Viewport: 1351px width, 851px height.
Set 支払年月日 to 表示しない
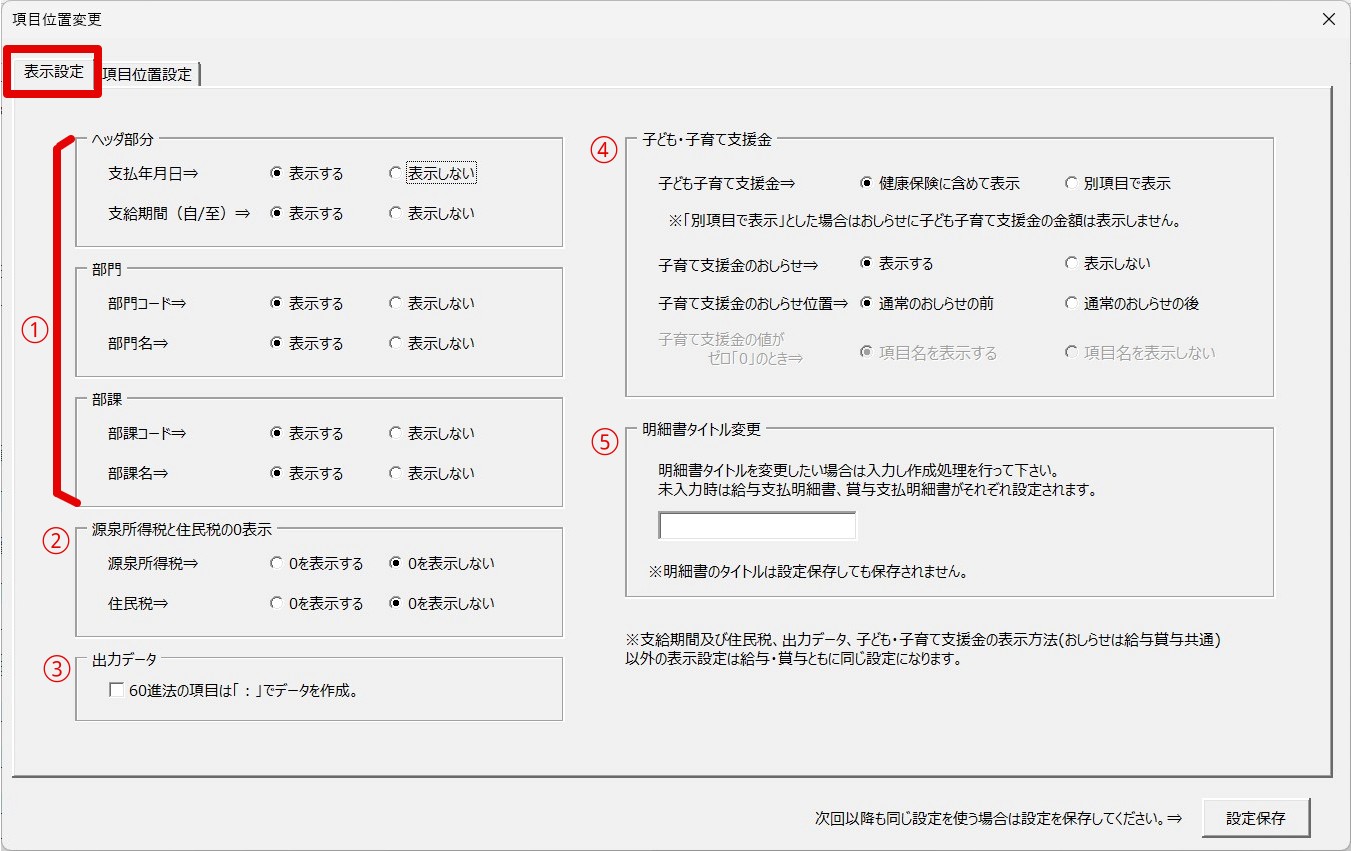point(396,174)
